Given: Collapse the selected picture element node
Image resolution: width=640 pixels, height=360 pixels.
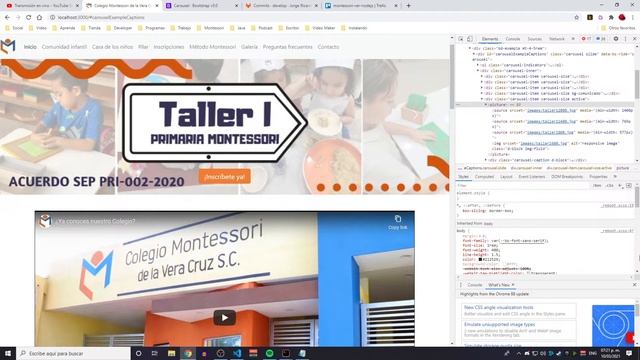Looking at the screenshot, I should tap(486, 104).
